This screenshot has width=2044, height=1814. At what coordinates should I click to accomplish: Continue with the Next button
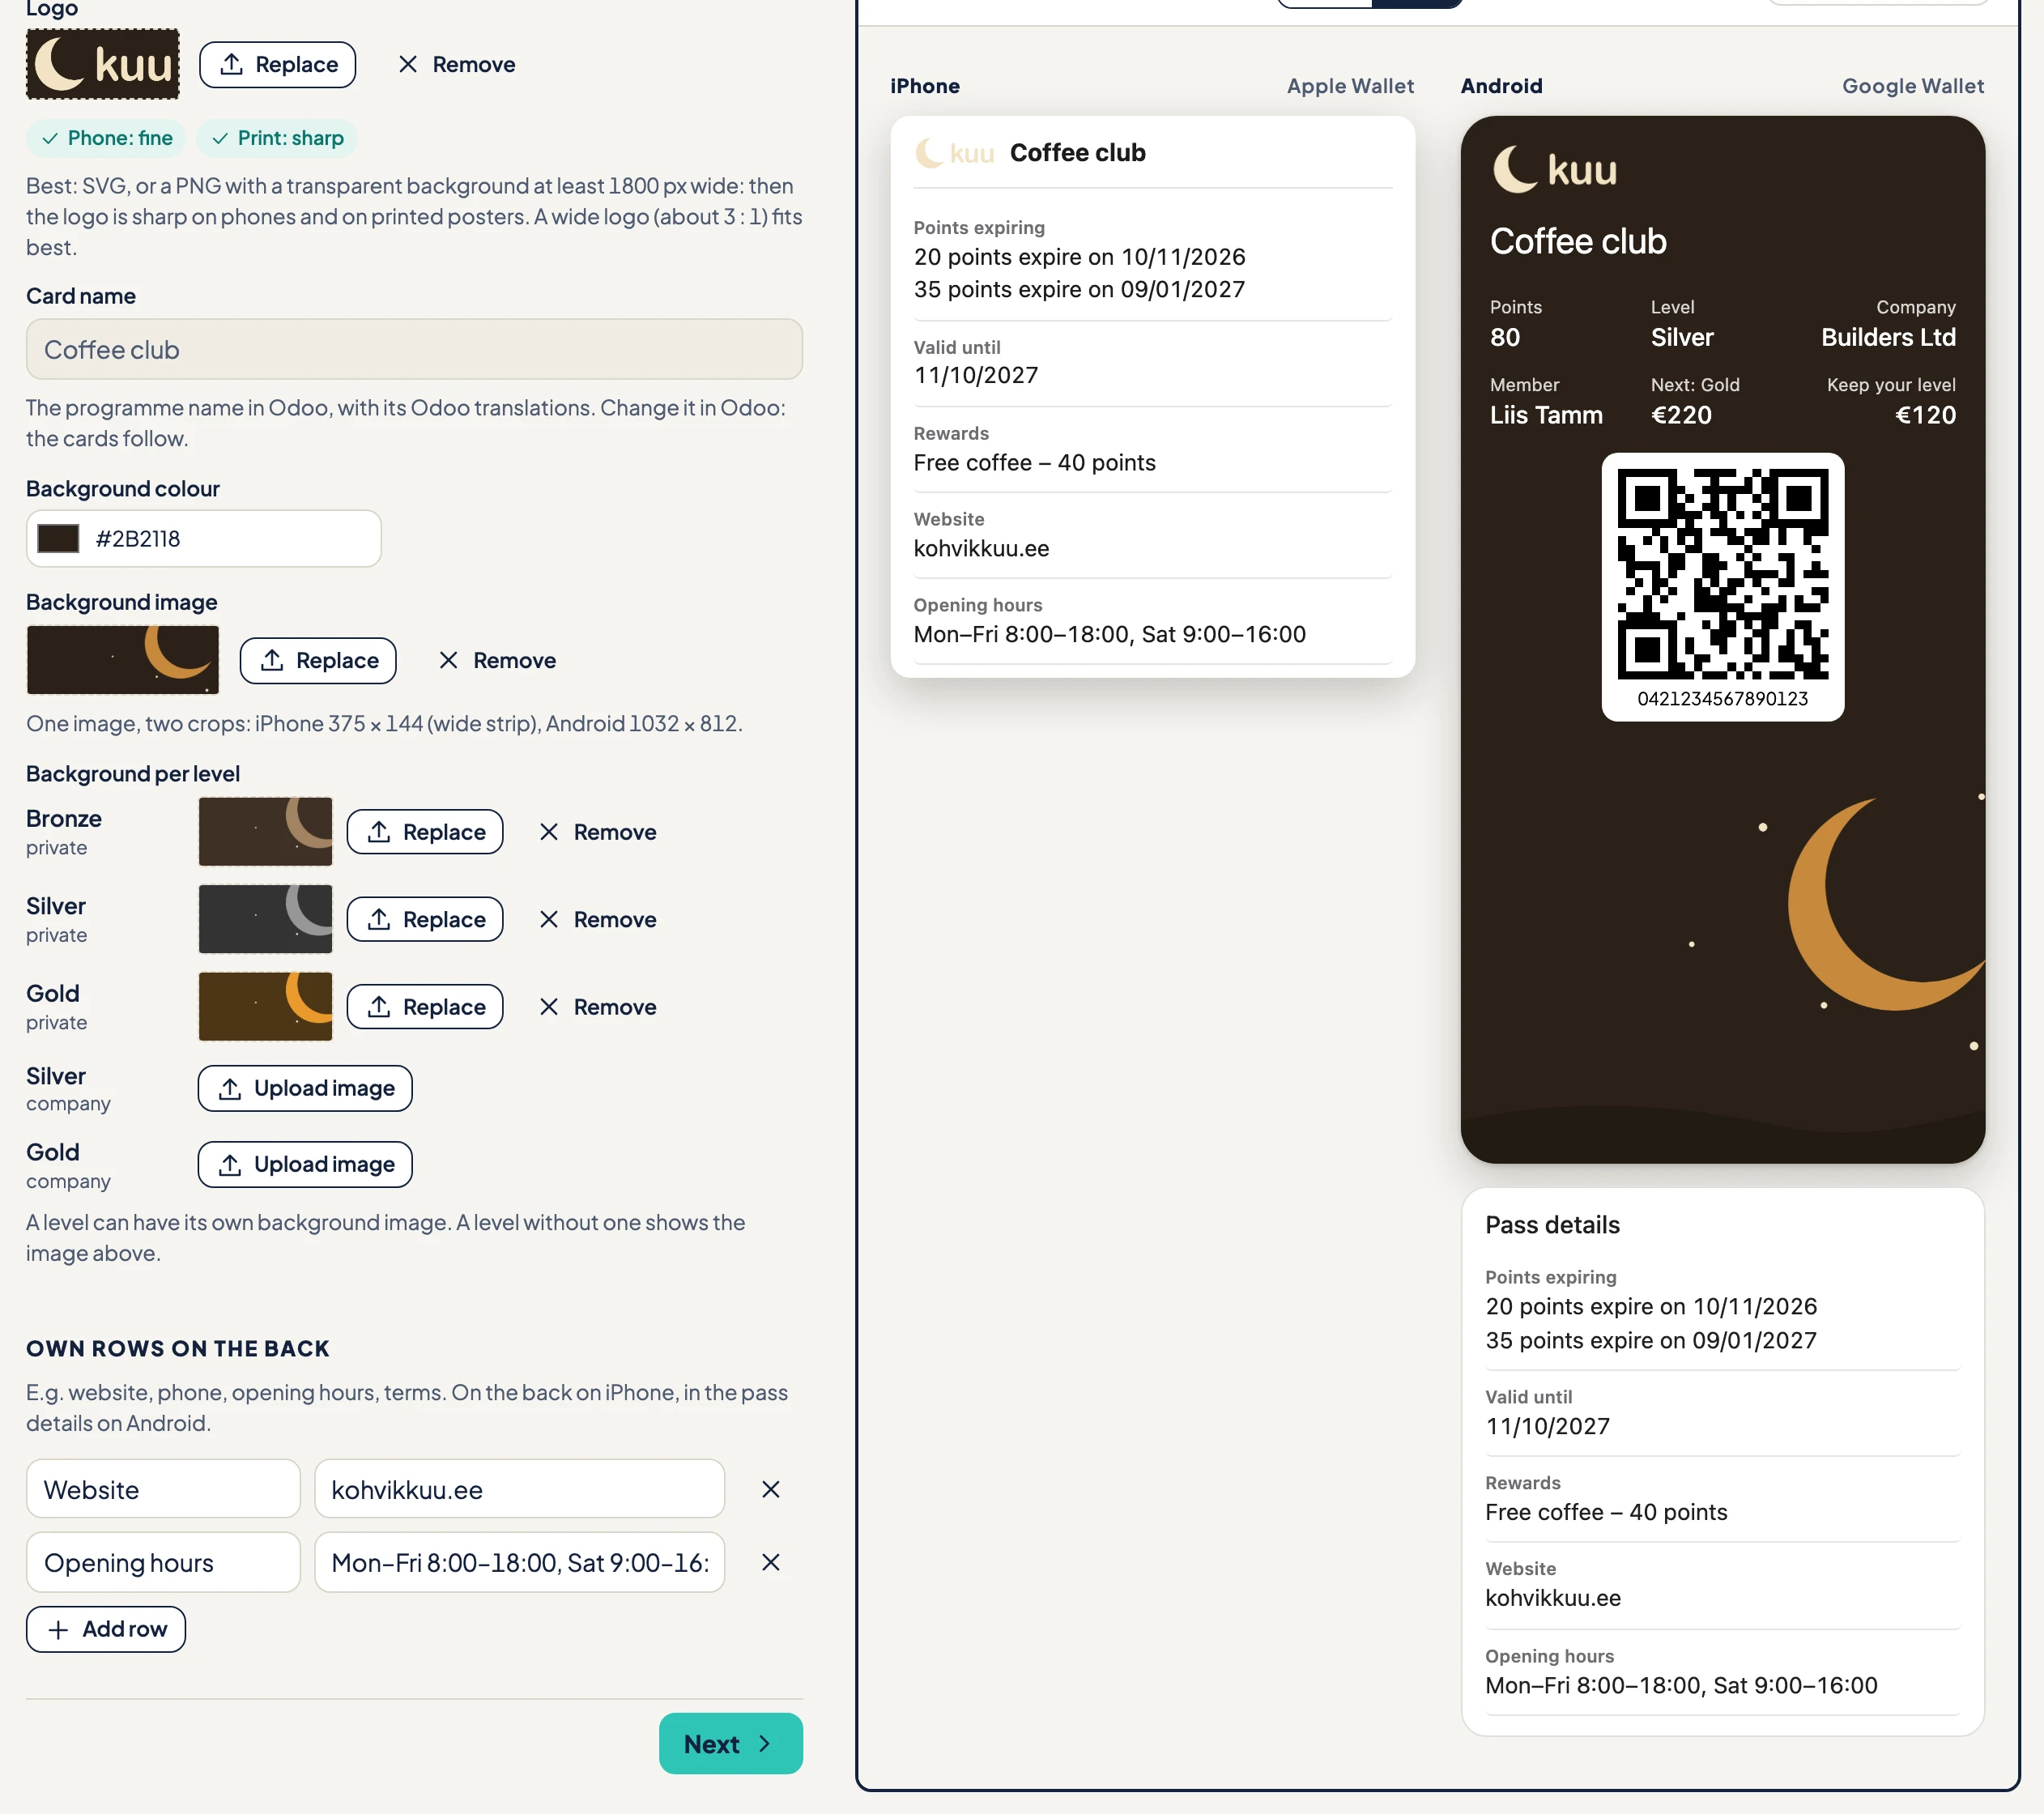(730, 1743)
